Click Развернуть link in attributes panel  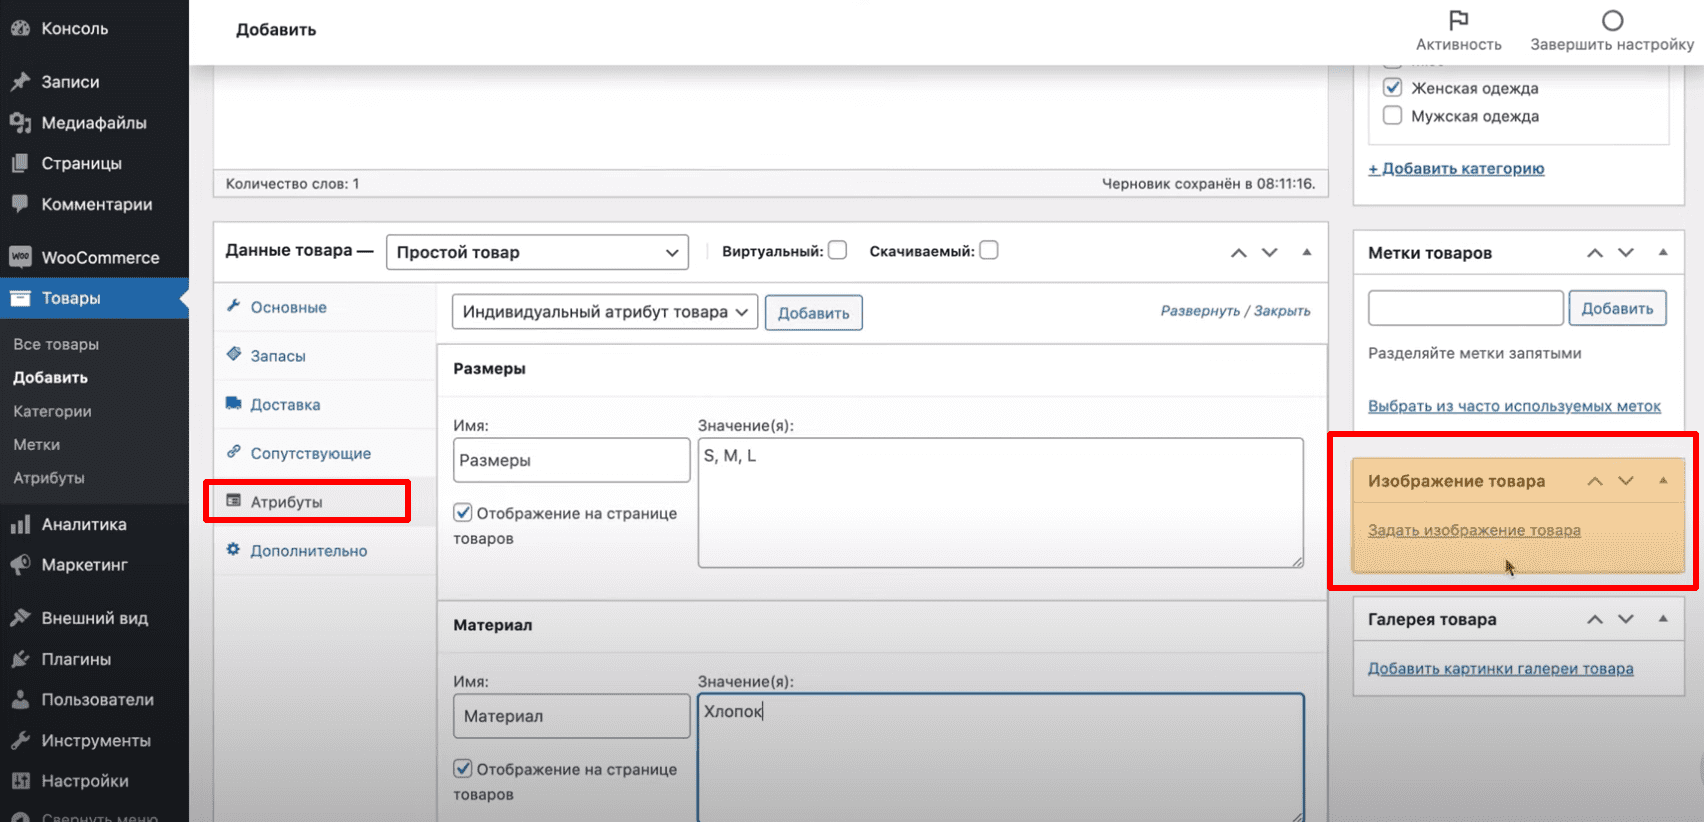point(1200,311)
